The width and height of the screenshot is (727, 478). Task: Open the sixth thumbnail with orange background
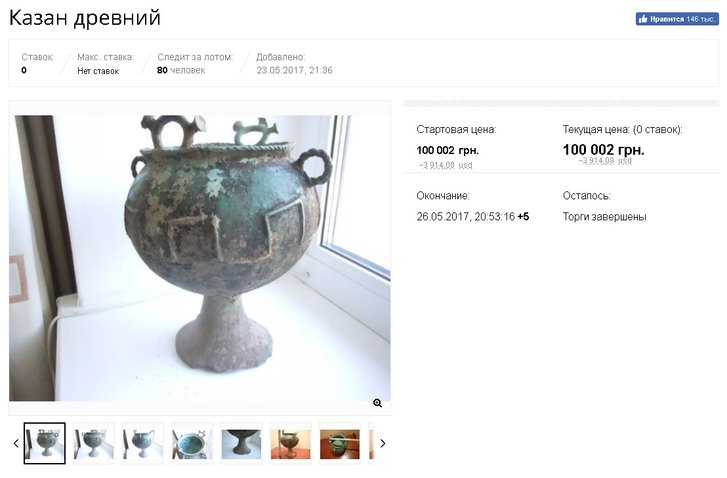[290, 443]
